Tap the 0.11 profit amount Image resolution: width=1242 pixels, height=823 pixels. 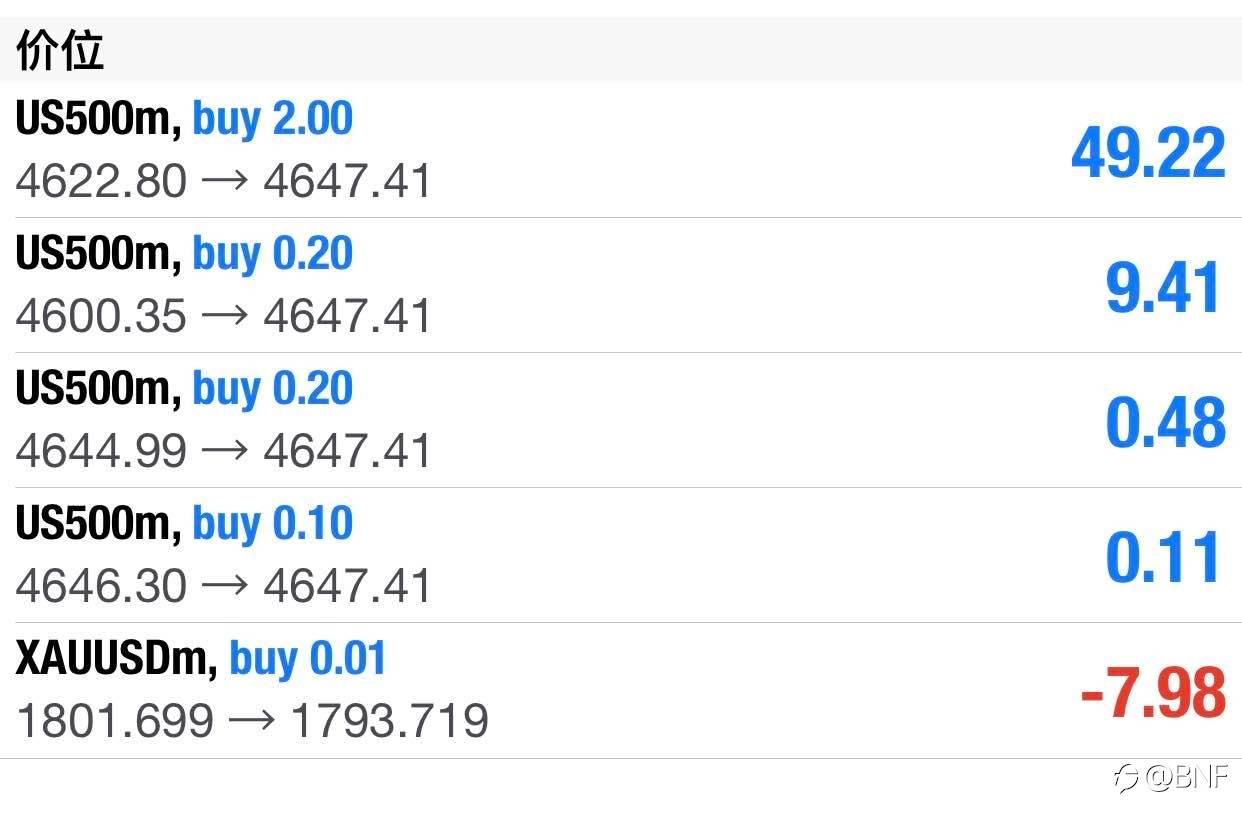pyautogui.click(x=1165, y=558)
